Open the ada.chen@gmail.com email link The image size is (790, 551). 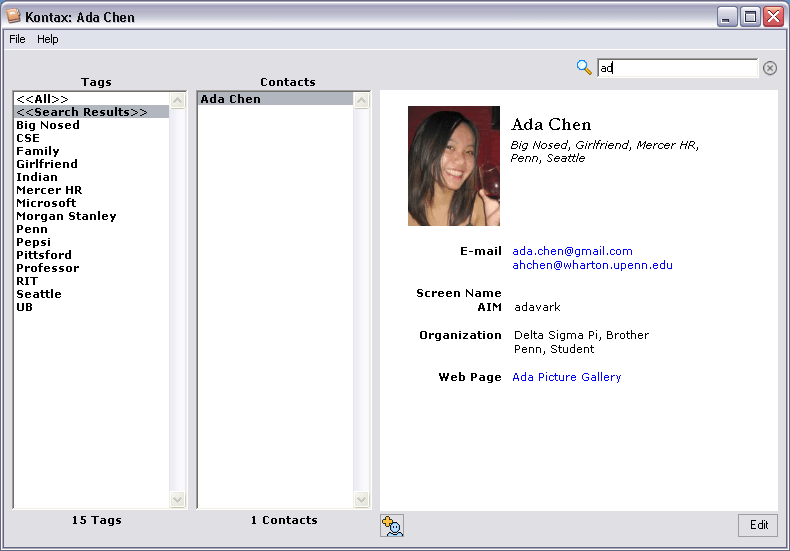[572, 251]
